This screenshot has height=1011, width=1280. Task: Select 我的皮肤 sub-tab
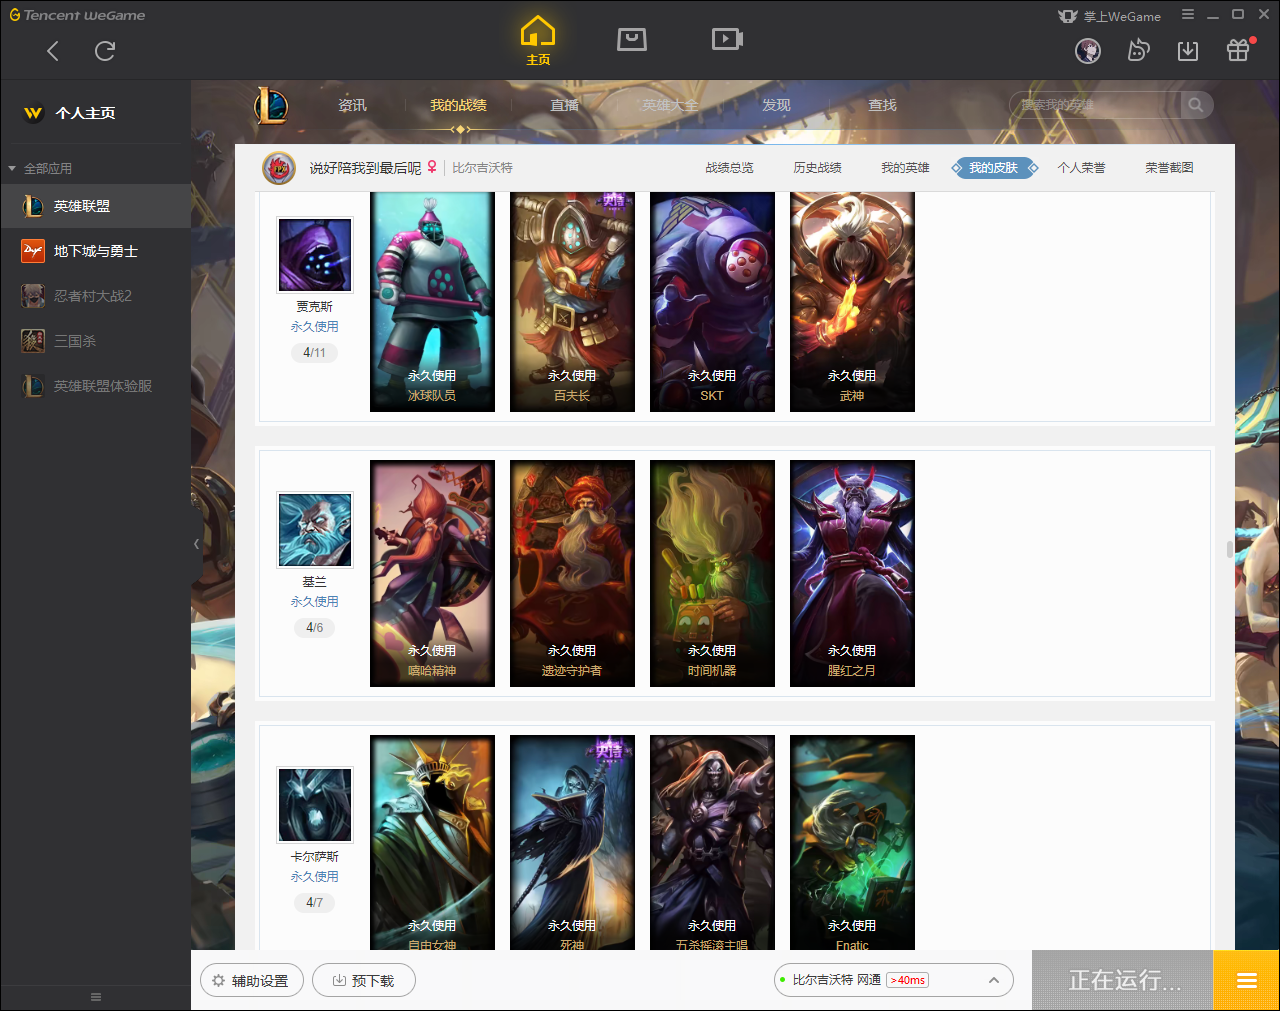[x=994, y=168]
